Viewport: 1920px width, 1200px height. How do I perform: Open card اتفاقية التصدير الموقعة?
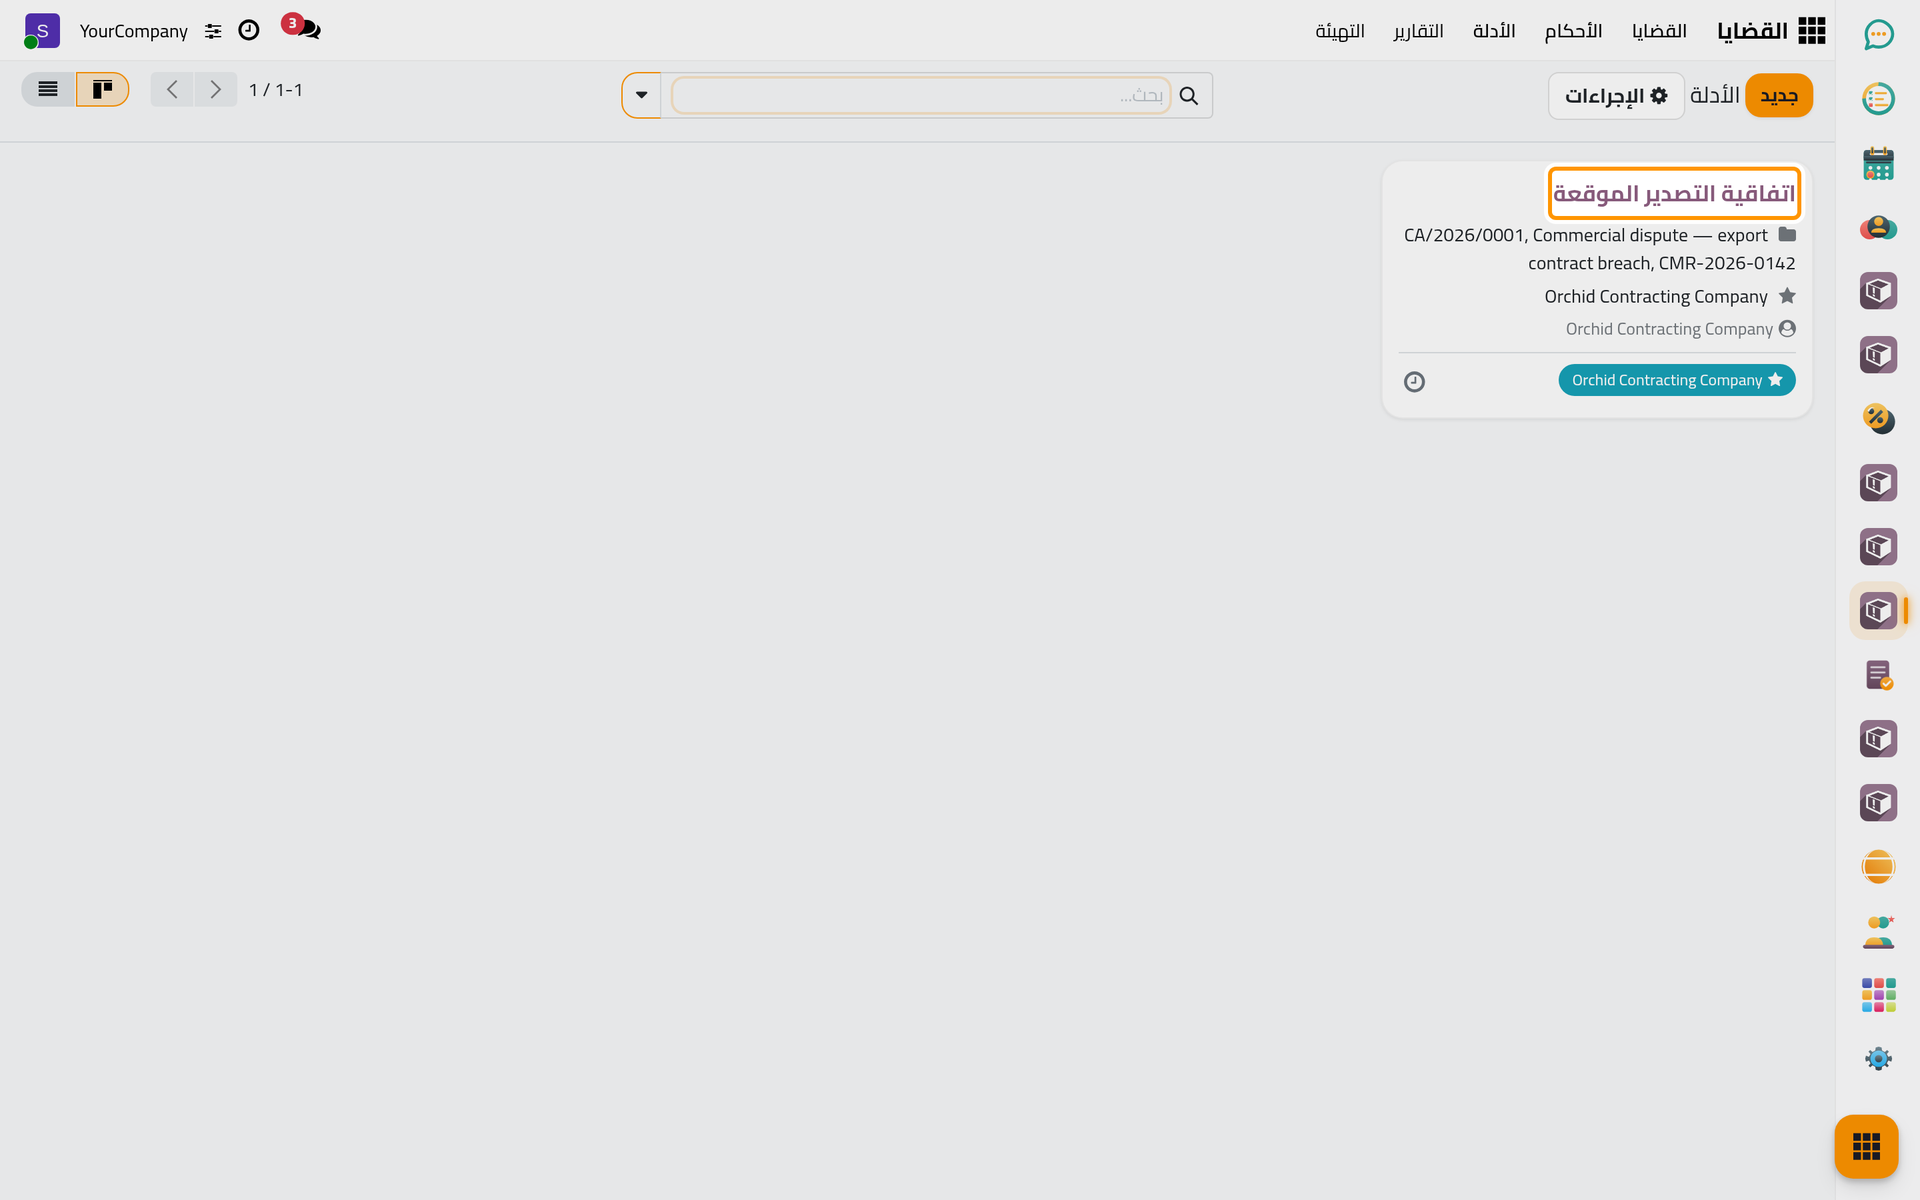(1674, 193)
